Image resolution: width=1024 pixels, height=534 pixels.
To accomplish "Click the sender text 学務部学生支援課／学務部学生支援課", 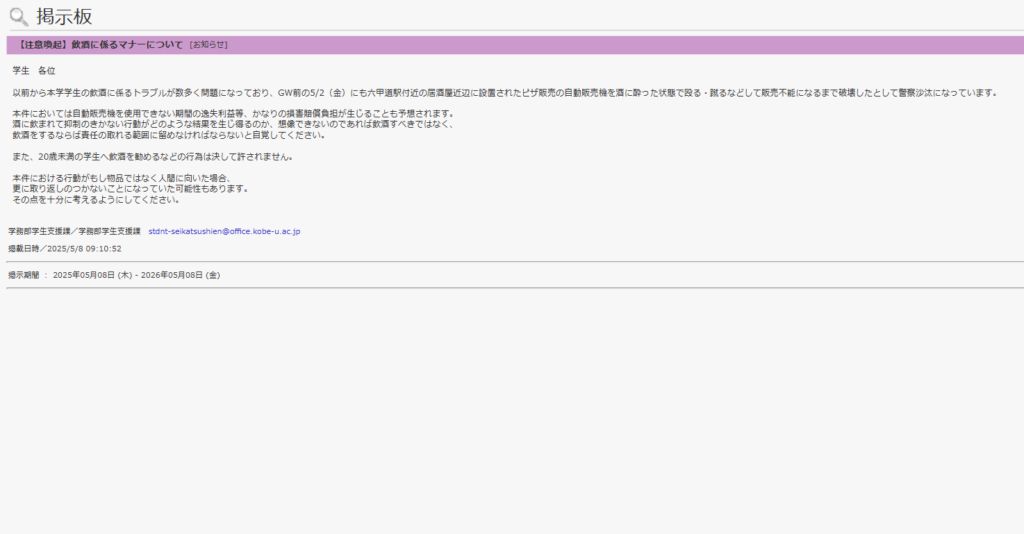I will [74, 232].
